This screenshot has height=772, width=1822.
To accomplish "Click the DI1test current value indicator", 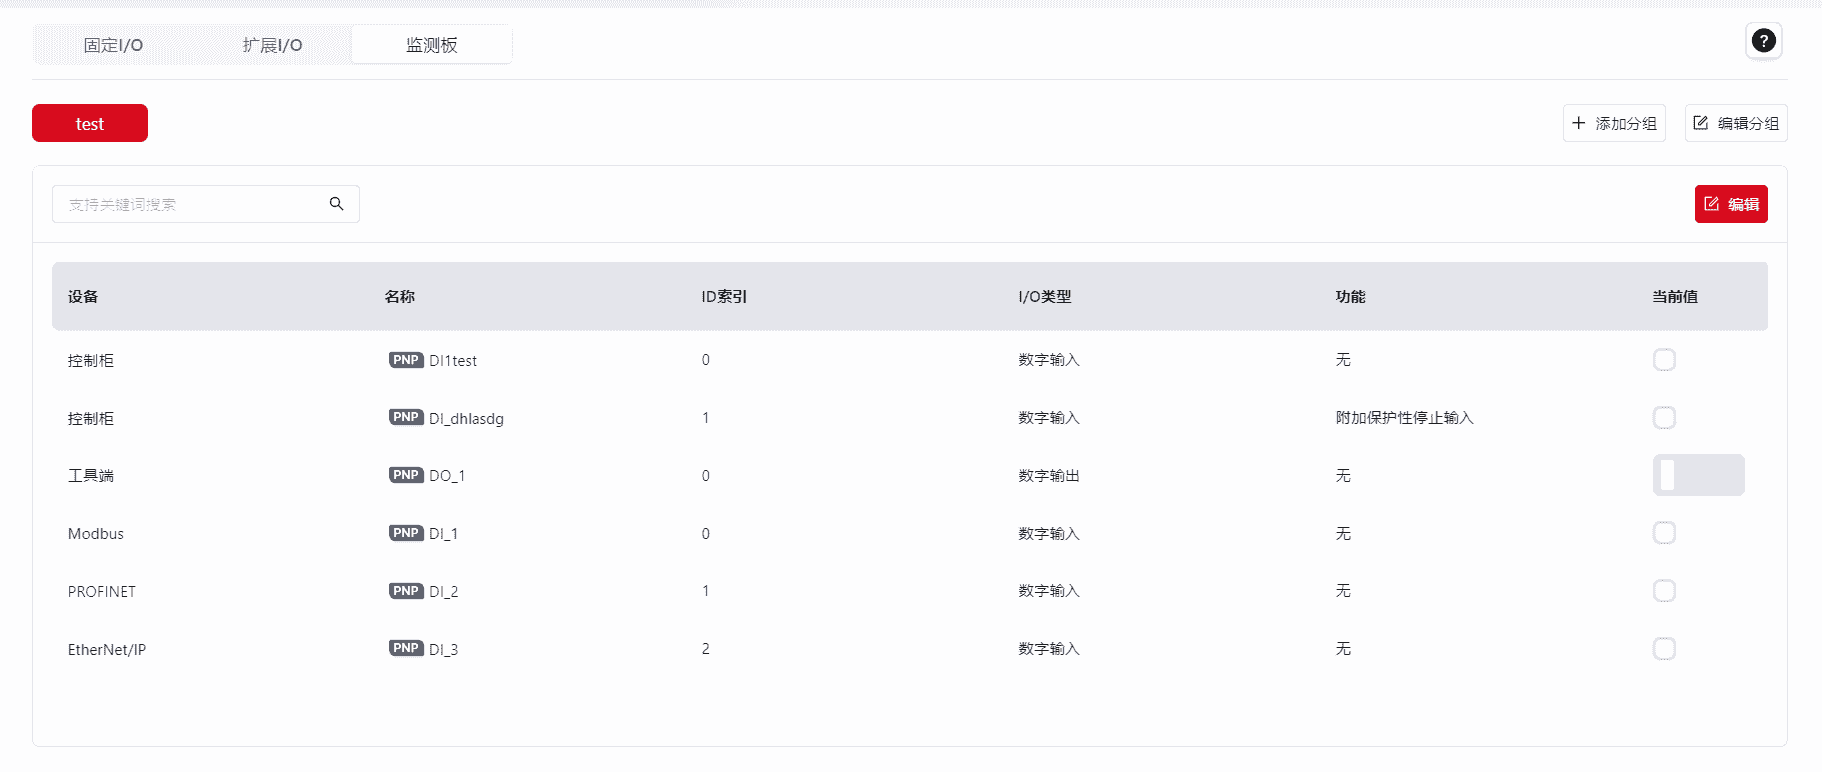I will point(1664,360).
